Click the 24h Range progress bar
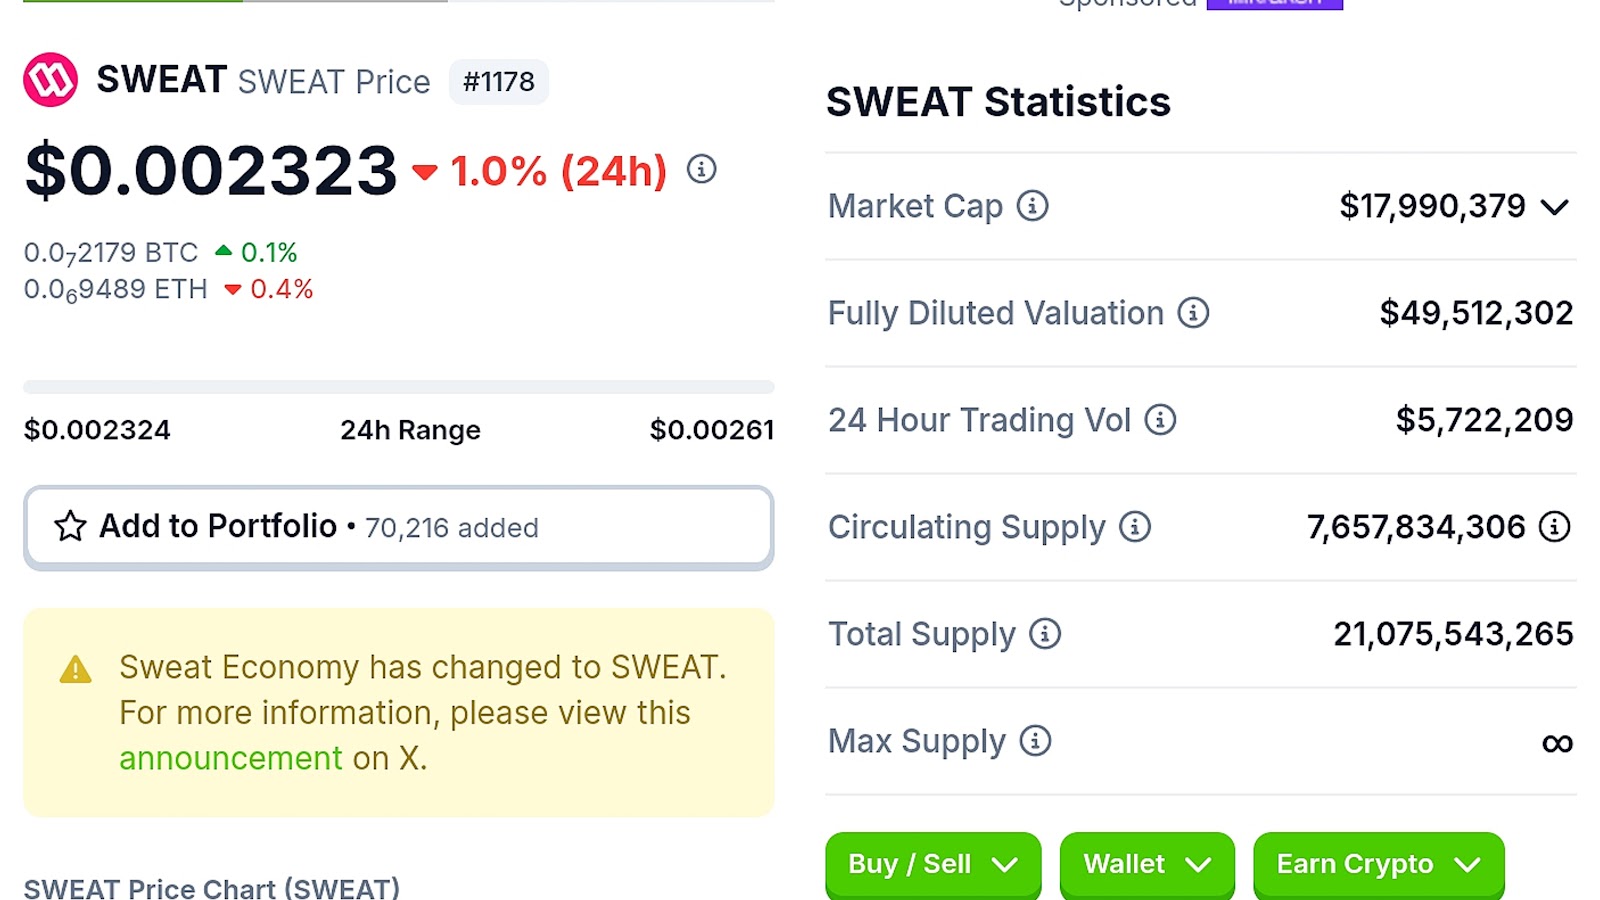 [x=399, y=387]
